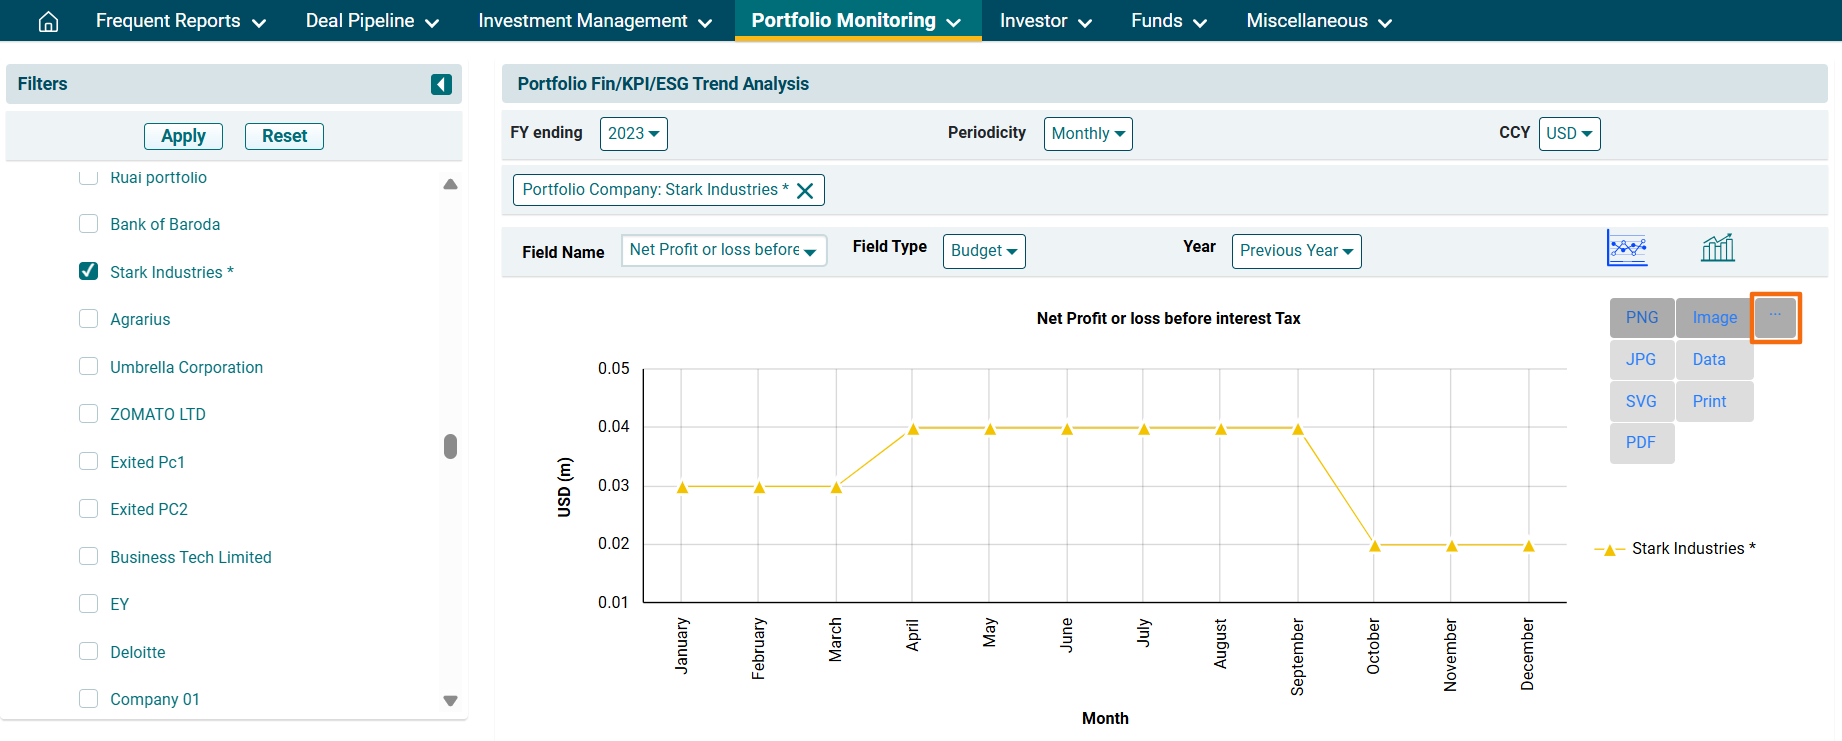Expand the Field Type Budget dropdown

pos(983,251)
